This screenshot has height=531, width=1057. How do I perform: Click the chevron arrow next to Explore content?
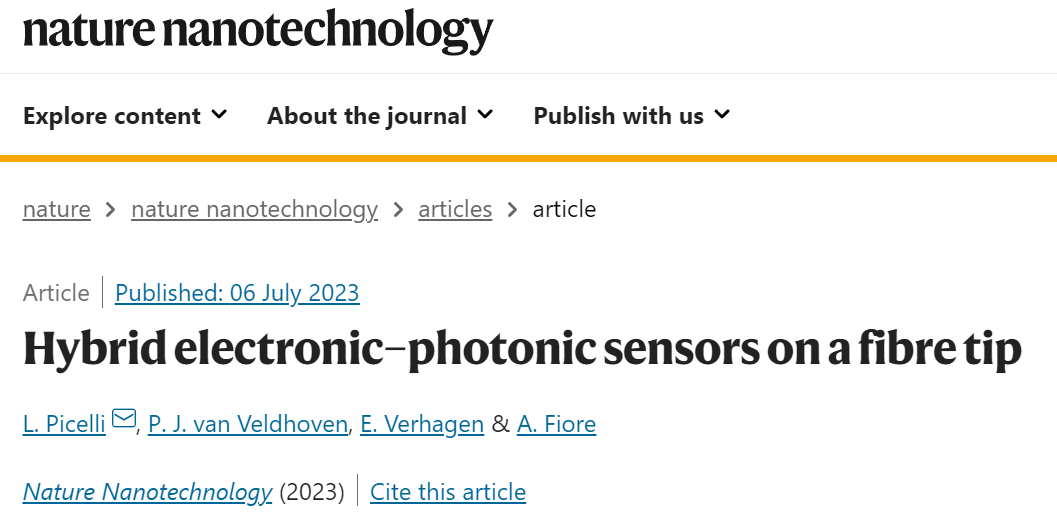point(219,115)
